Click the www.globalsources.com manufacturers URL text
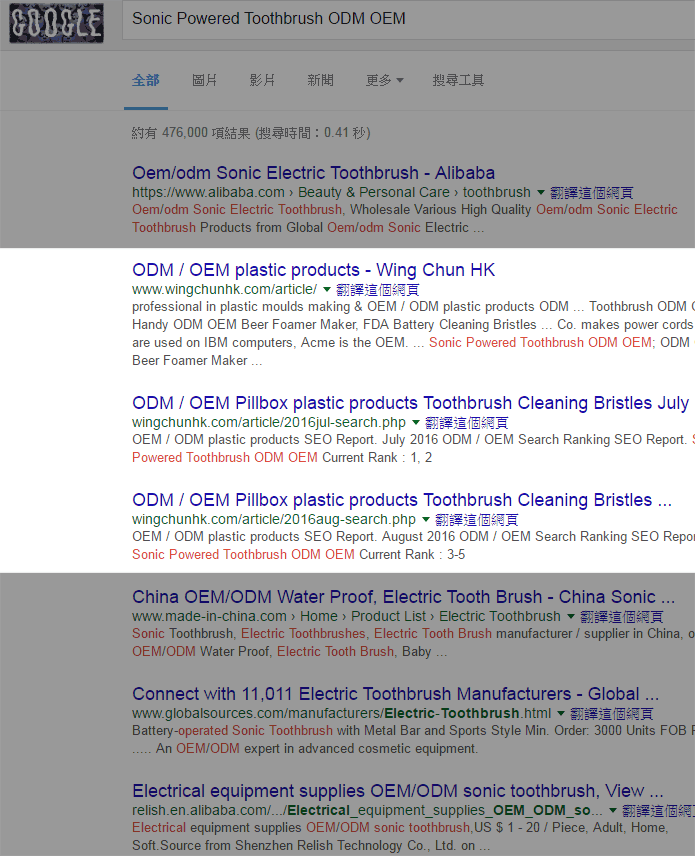This screenshot has height=856, width=695. pyautogui.click(x=342, y=714)
